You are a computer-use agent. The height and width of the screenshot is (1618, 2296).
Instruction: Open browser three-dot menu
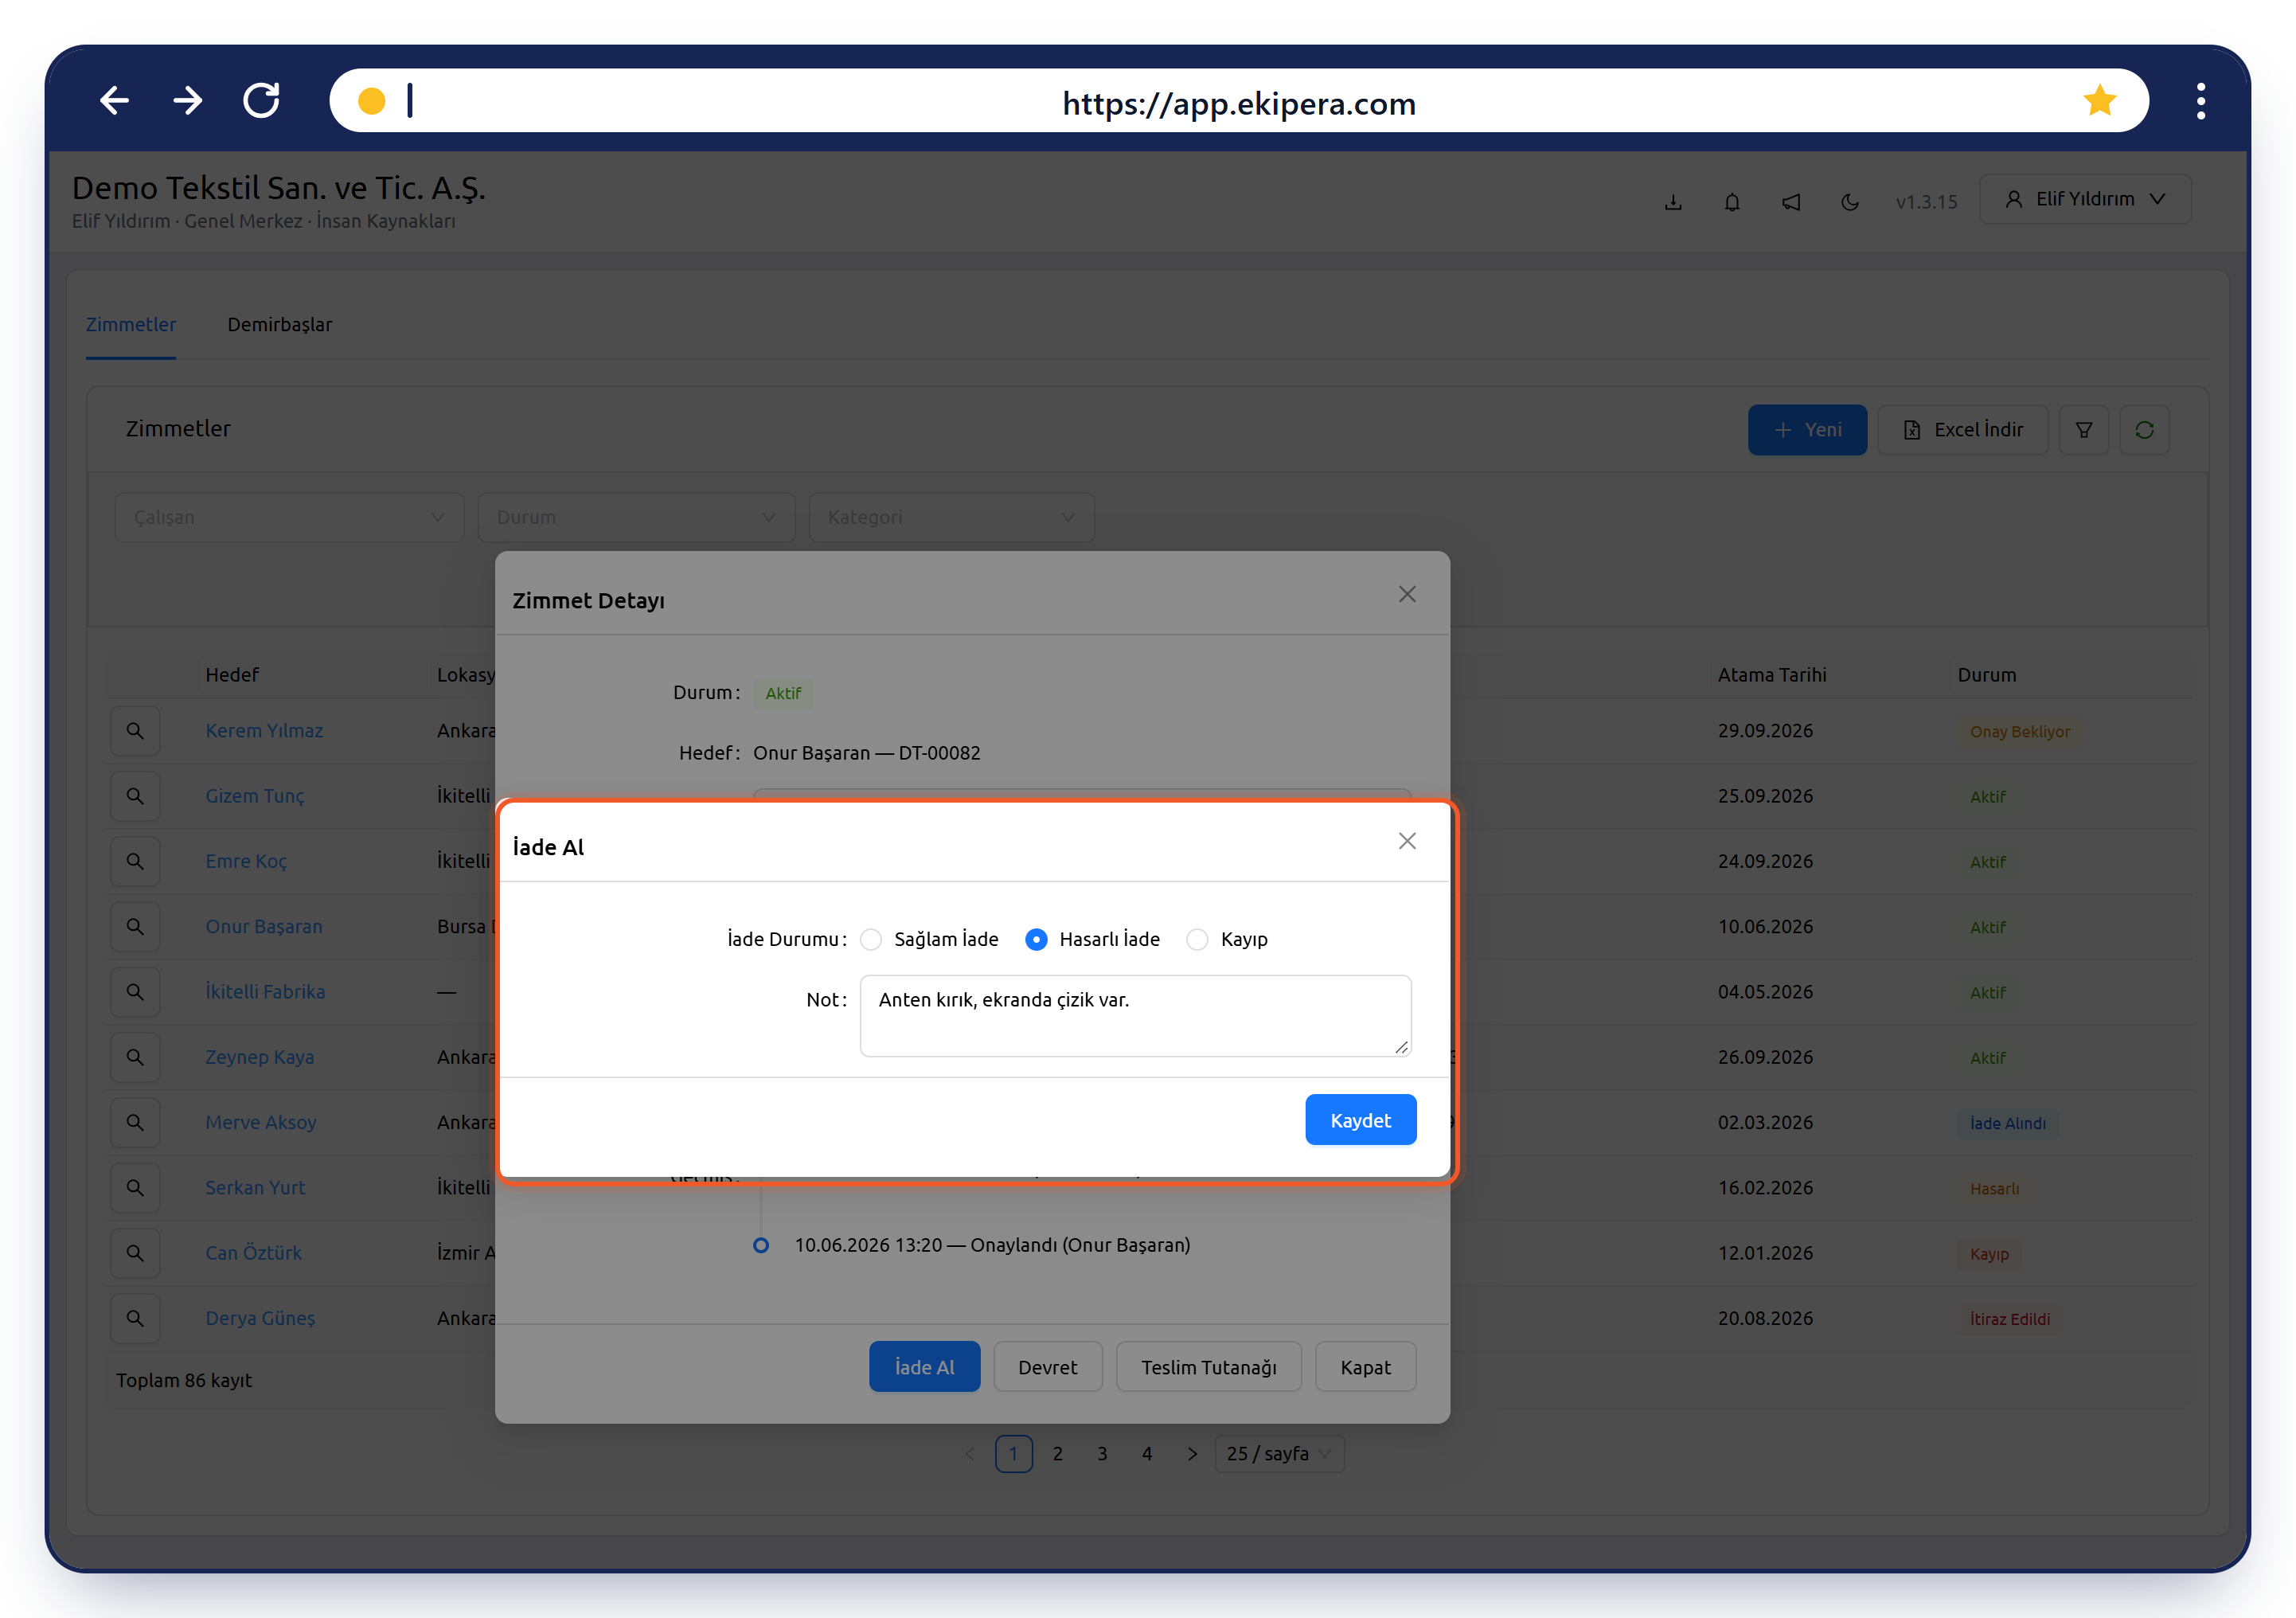tap(2200, 101)
